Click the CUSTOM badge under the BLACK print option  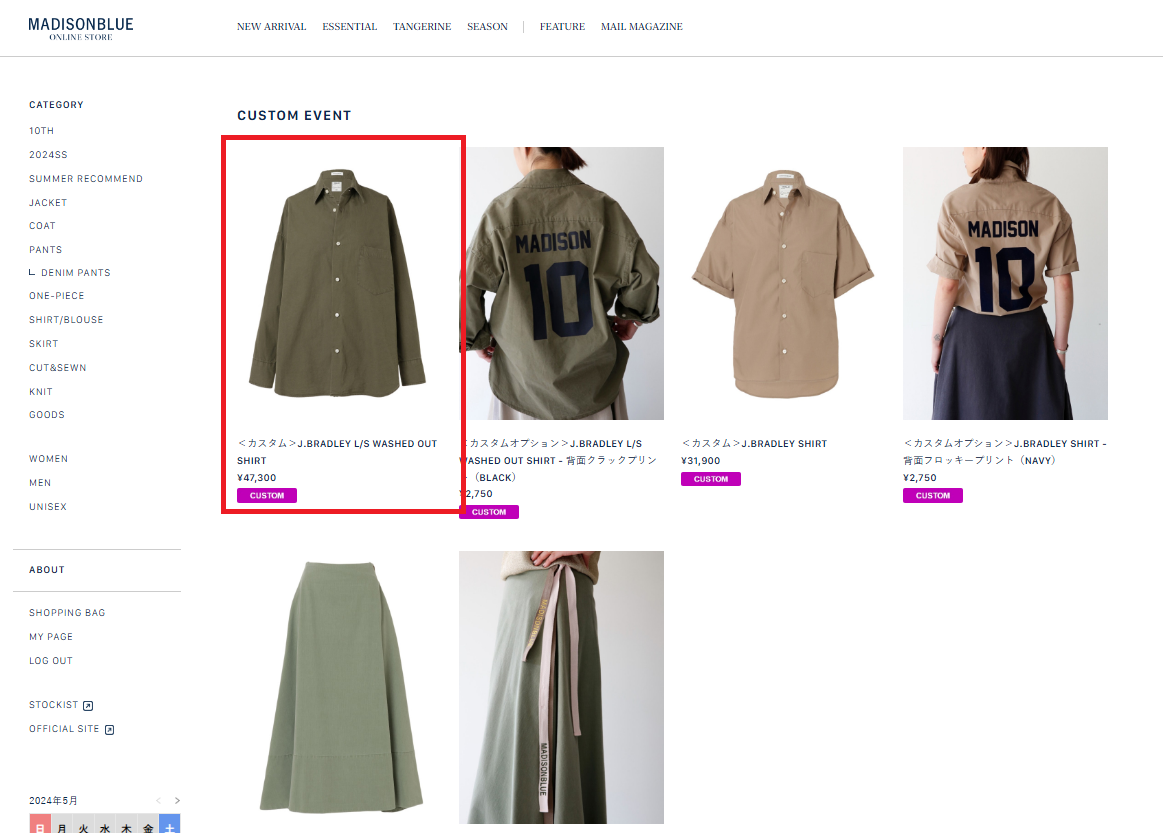(x=489, y=512)
